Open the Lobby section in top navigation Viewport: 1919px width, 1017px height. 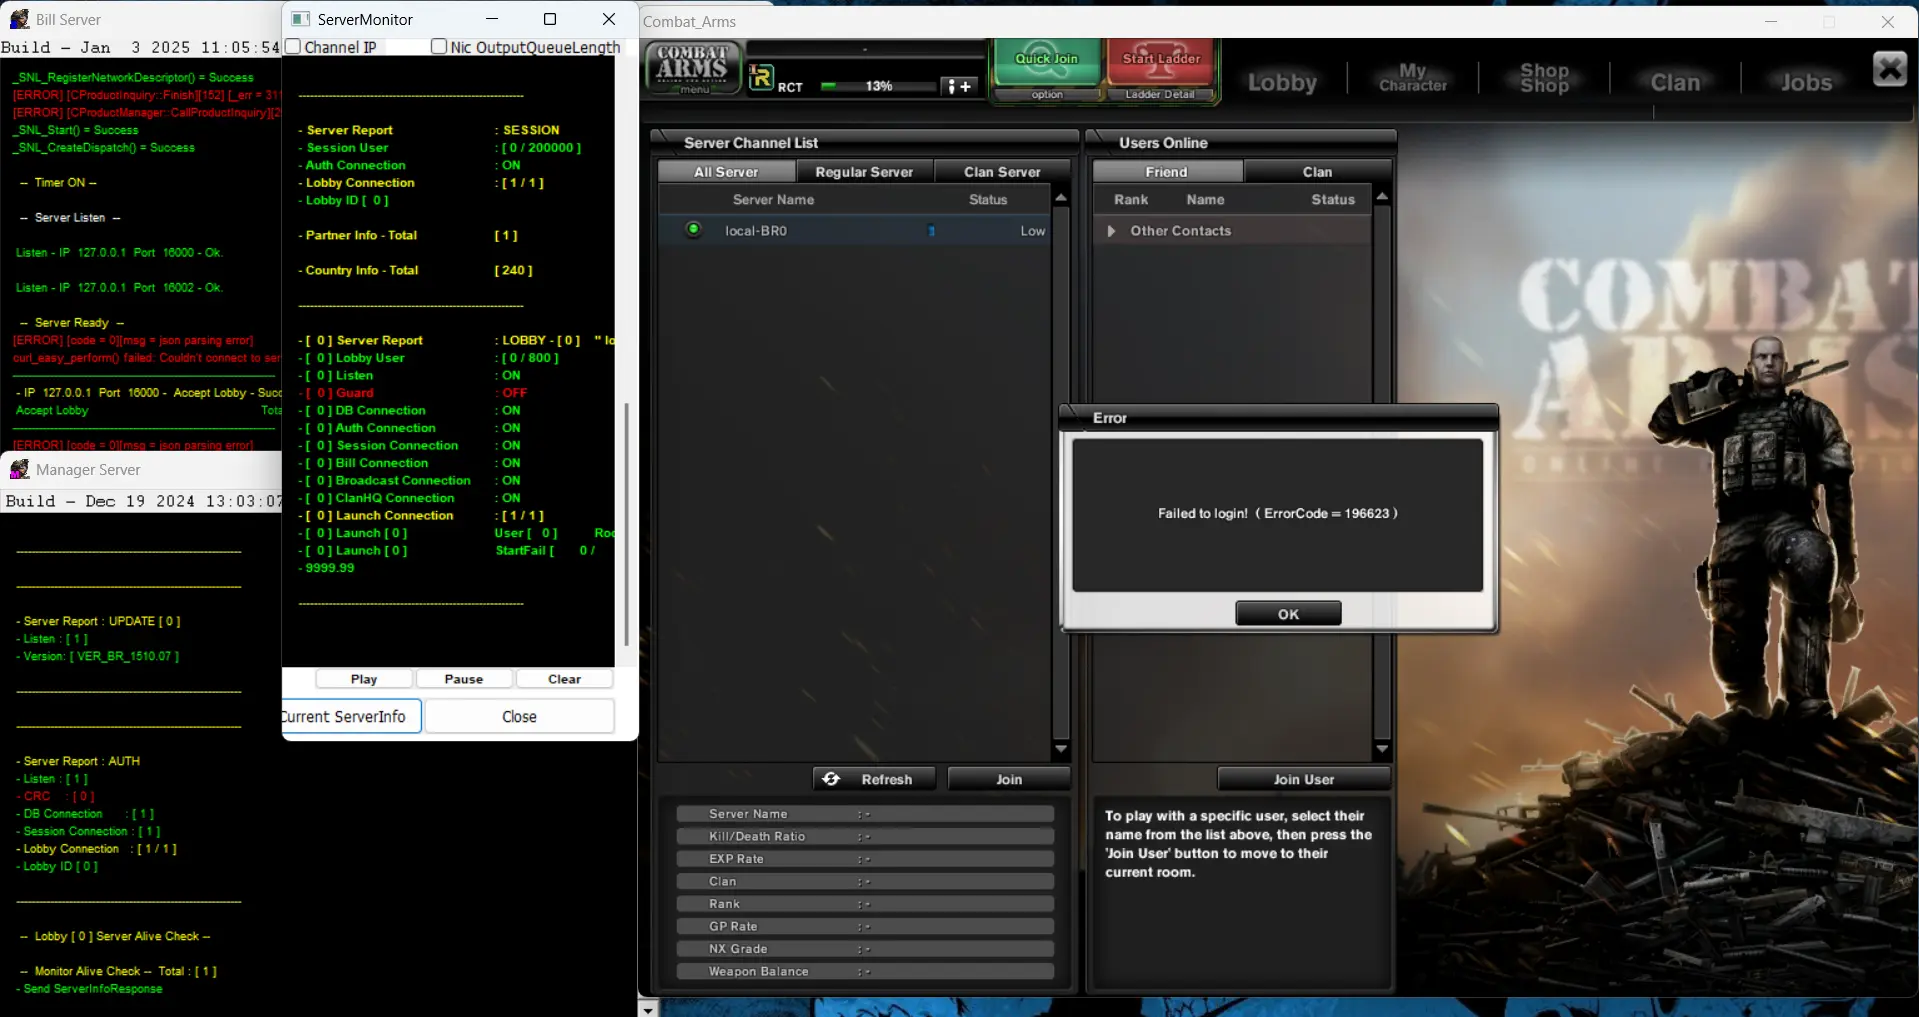coord(1282,82)
